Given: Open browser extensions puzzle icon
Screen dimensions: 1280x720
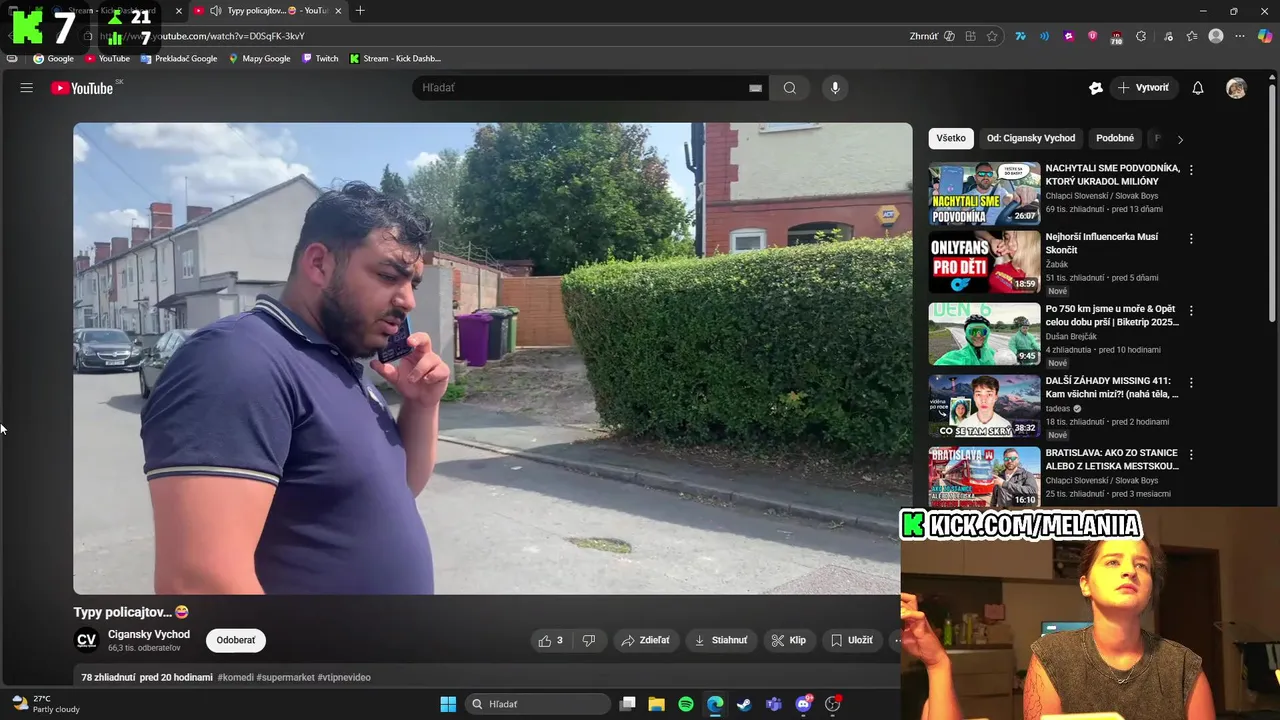Looking at the screenshot, I should [x=1141, y=36].
